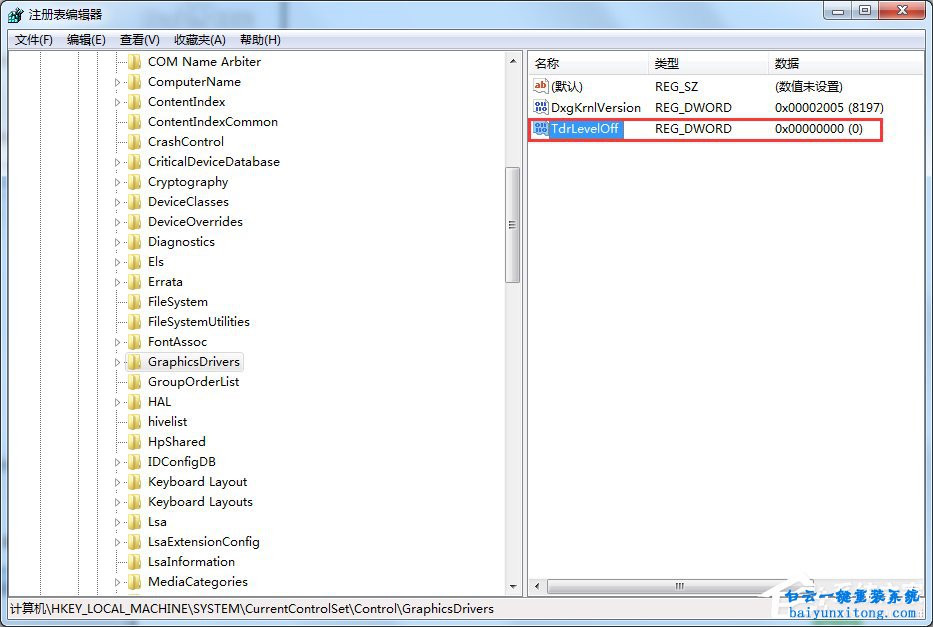Click the HAL folder icon

[x=134, y=401]
